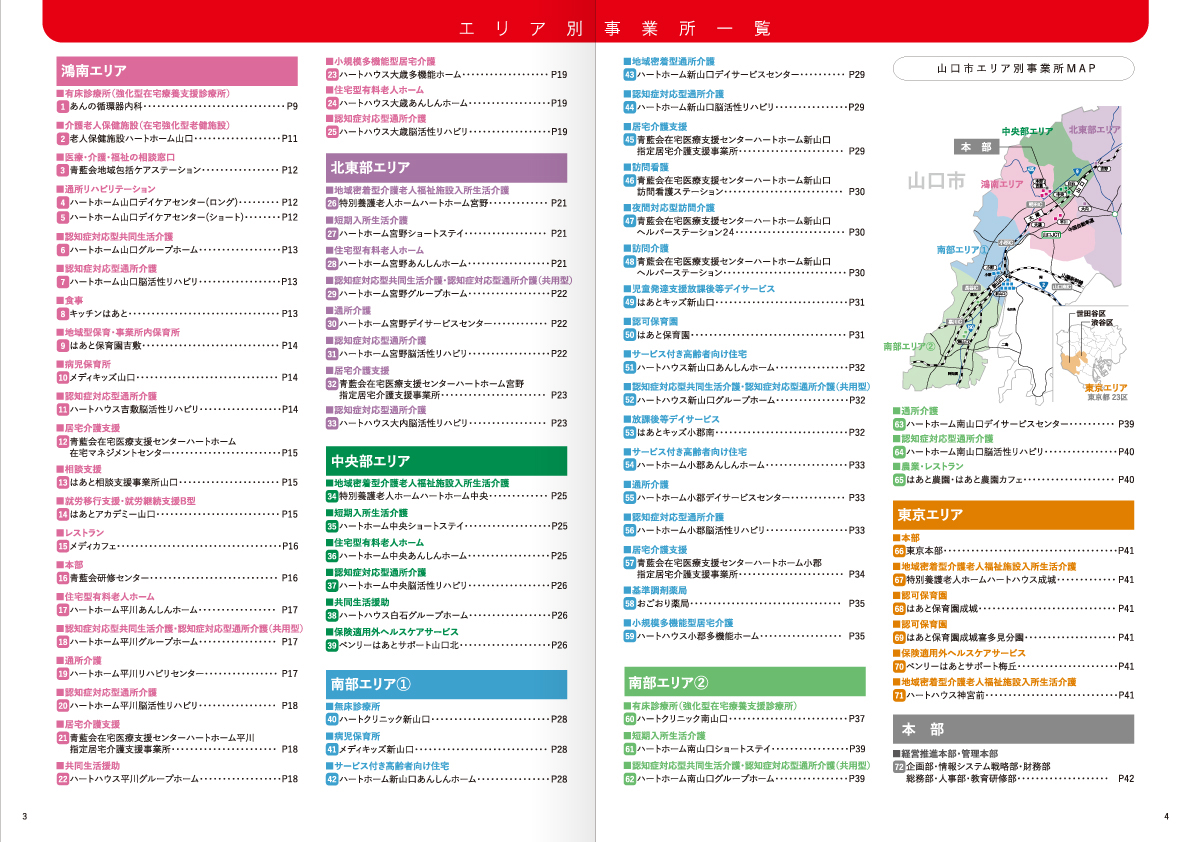Select badge 34 beside 特別養護老人ホームハートホーム中央
The image size is (1191, 842).
point(332,496)
